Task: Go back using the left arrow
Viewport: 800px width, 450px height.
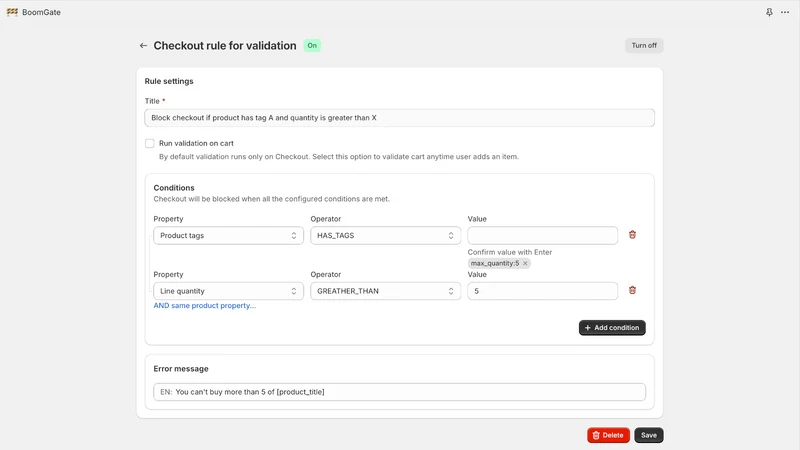Action: [x=143, y=45]
